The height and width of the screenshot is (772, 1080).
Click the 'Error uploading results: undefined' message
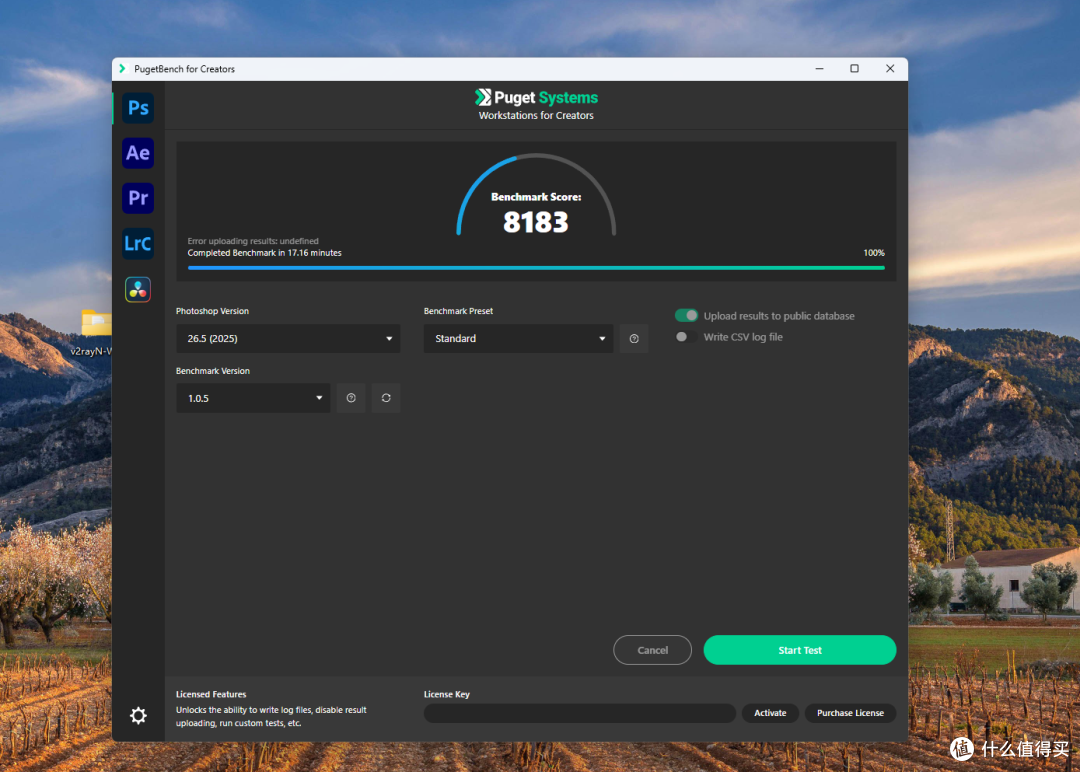coord(253,241)
